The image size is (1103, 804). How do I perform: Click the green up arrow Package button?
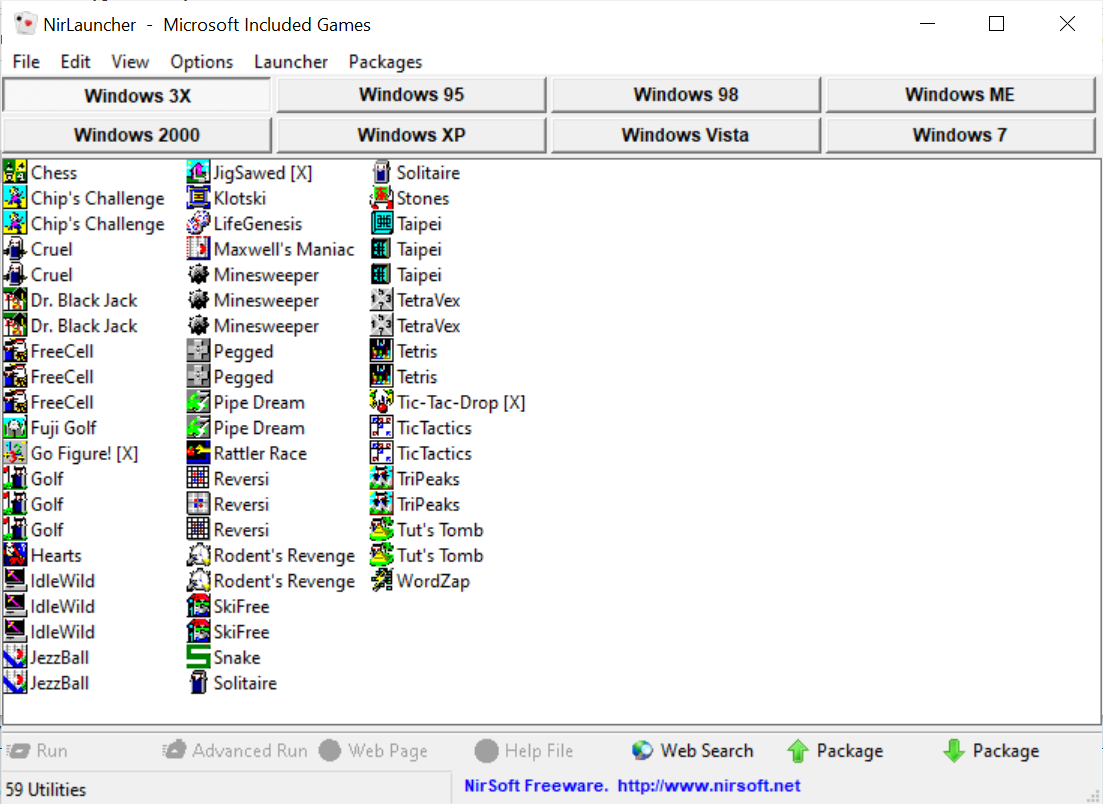(835, 751)
